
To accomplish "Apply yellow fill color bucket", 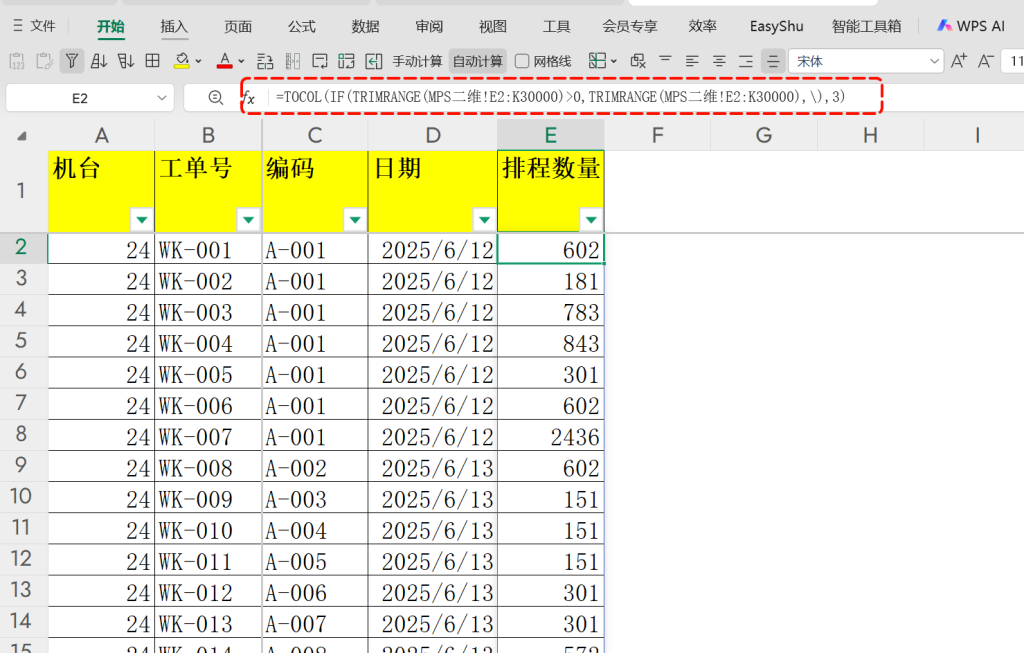I will coord(182,61).
